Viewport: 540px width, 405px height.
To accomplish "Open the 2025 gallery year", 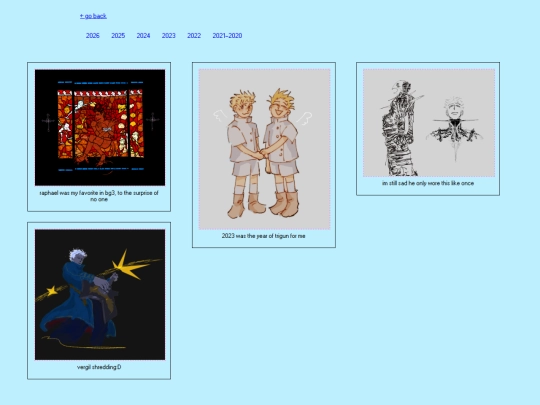I will (x=118, y=35).
